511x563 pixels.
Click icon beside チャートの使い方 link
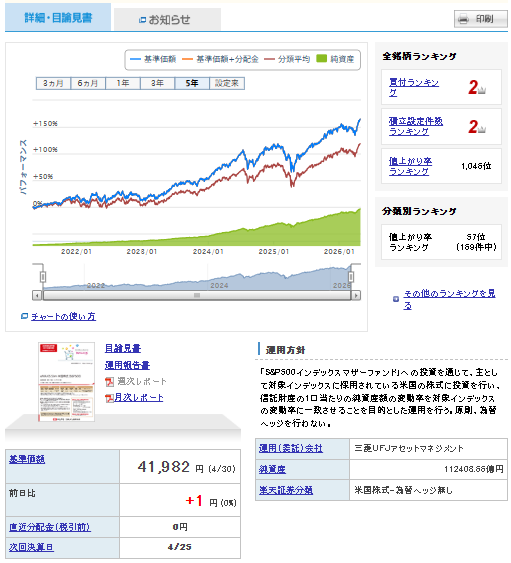click(24, 316)
